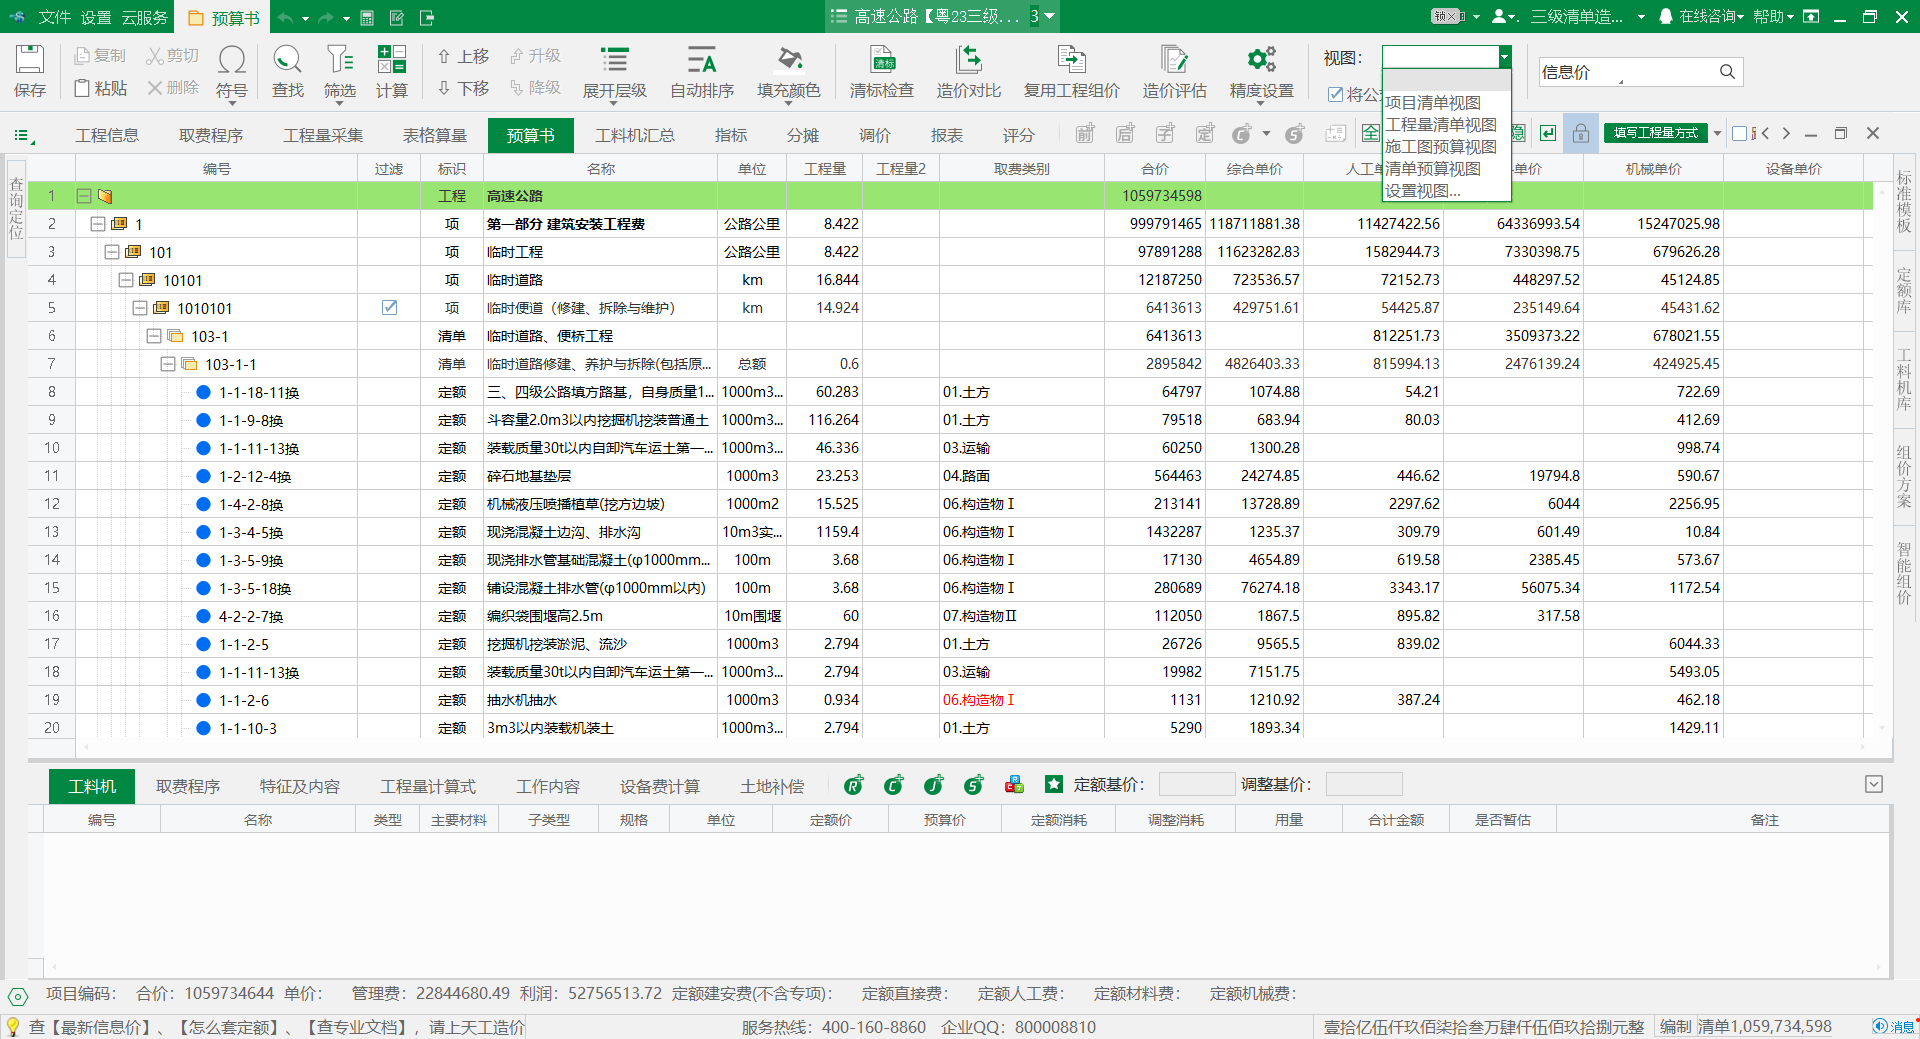Viewport: 1920px width, 1039px height.
Task: Open the 报表 tab
Action: 946,135
